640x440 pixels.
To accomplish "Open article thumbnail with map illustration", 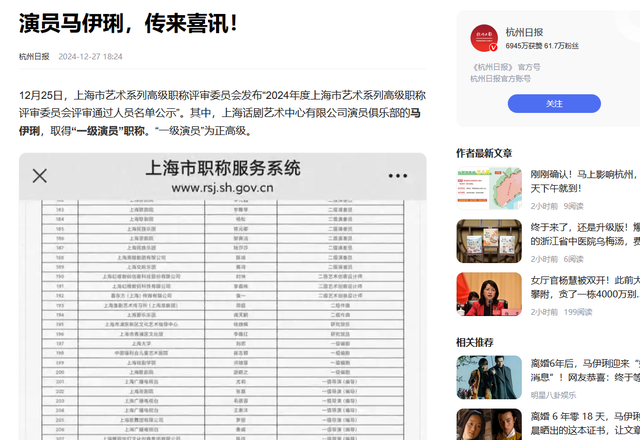I will click(489, 188).
